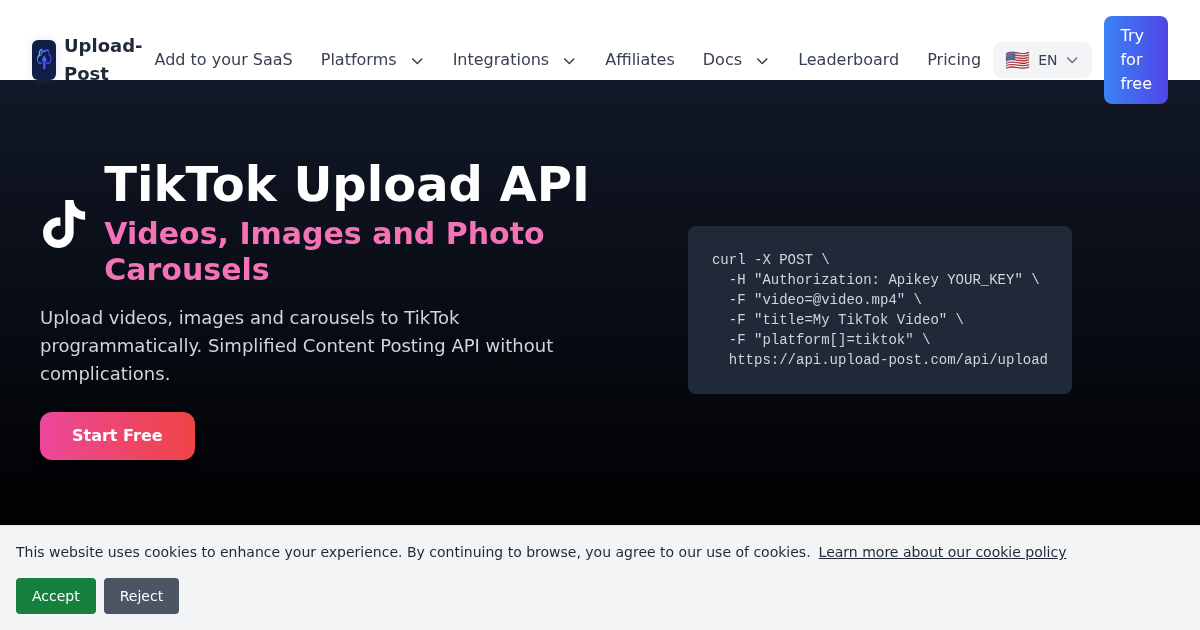
Task: Click the pink Start Free button
Action: pos(117,436)
